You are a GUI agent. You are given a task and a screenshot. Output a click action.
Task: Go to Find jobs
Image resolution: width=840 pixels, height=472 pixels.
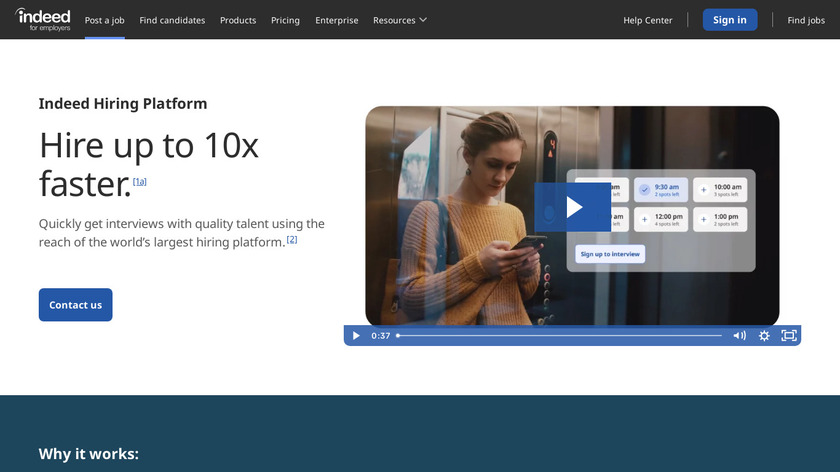click(806, 20)
